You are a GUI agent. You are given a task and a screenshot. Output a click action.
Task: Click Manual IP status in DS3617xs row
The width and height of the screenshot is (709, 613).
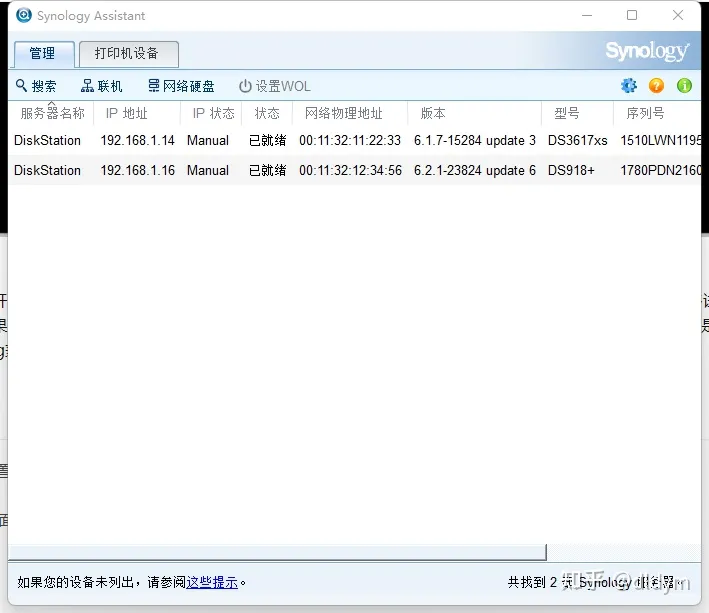[x=208, y=141]
